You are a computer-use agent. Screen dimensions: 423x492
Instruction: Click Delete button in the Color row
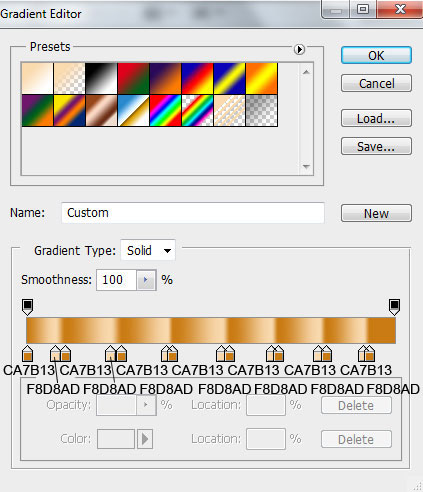(356, 439)
